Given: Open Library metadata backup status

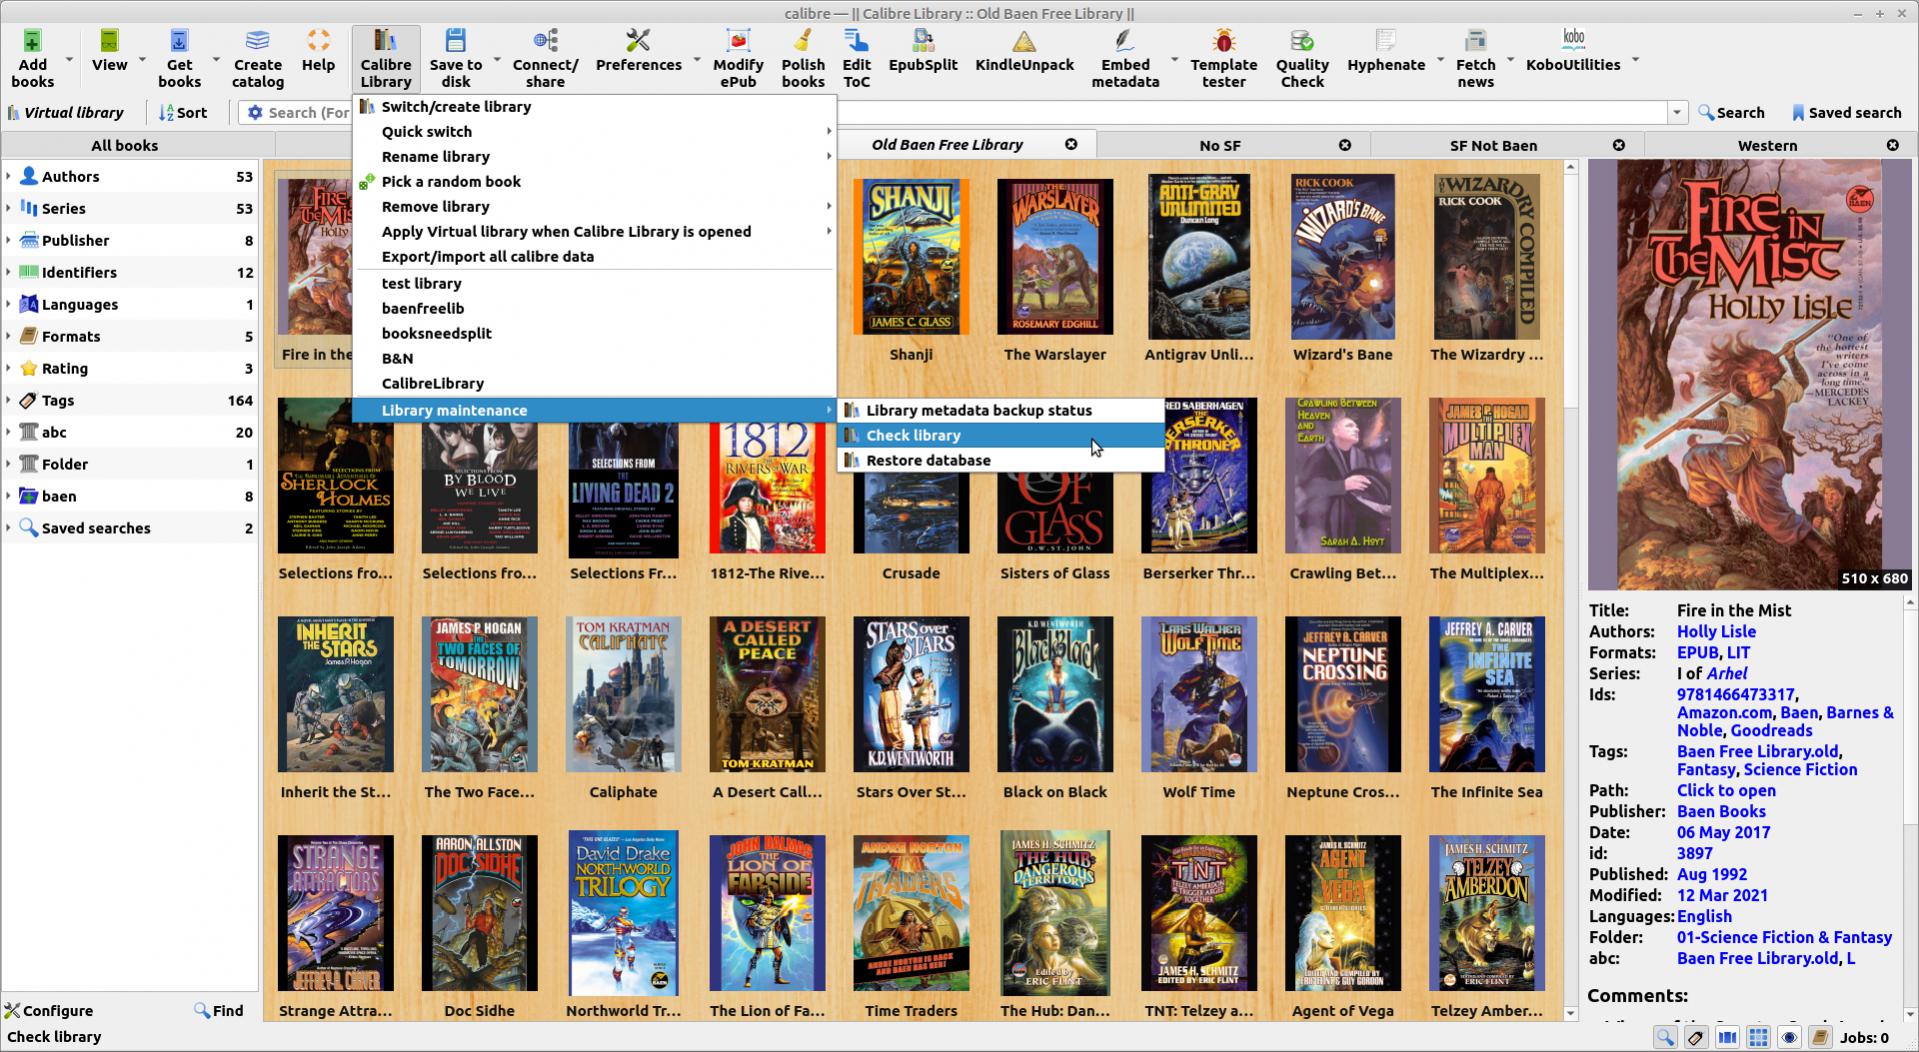Looking at the screenshot, I should pyautogui.click(x=1000, y=410).
